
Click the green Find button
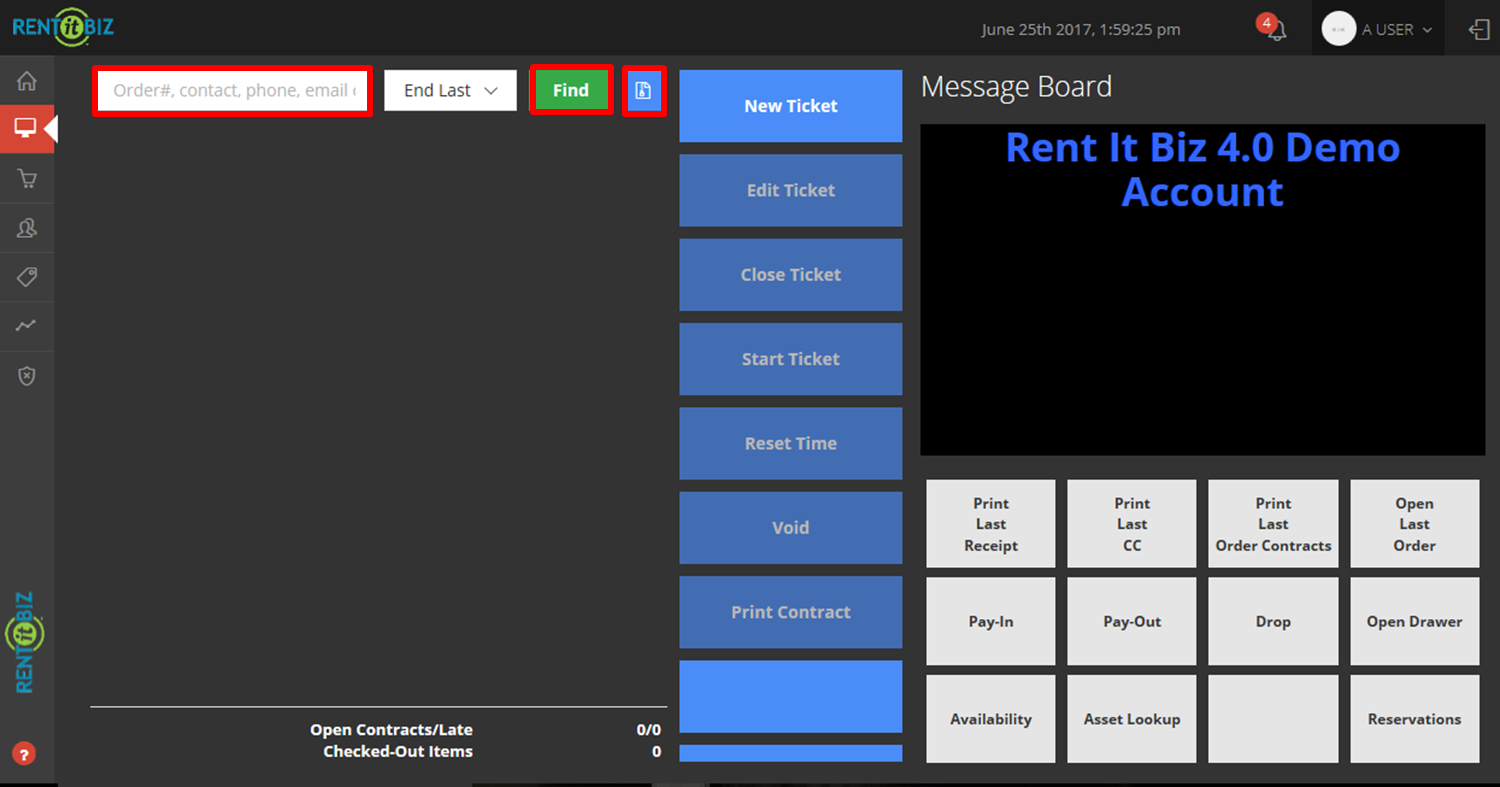tap(571, 90)
